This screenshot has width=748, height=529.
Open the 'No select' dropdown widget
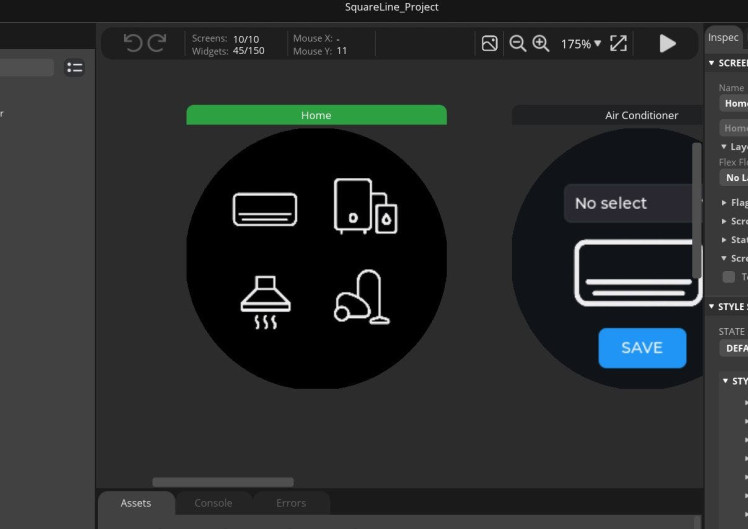pyautogui.click(x=628, y=203)
